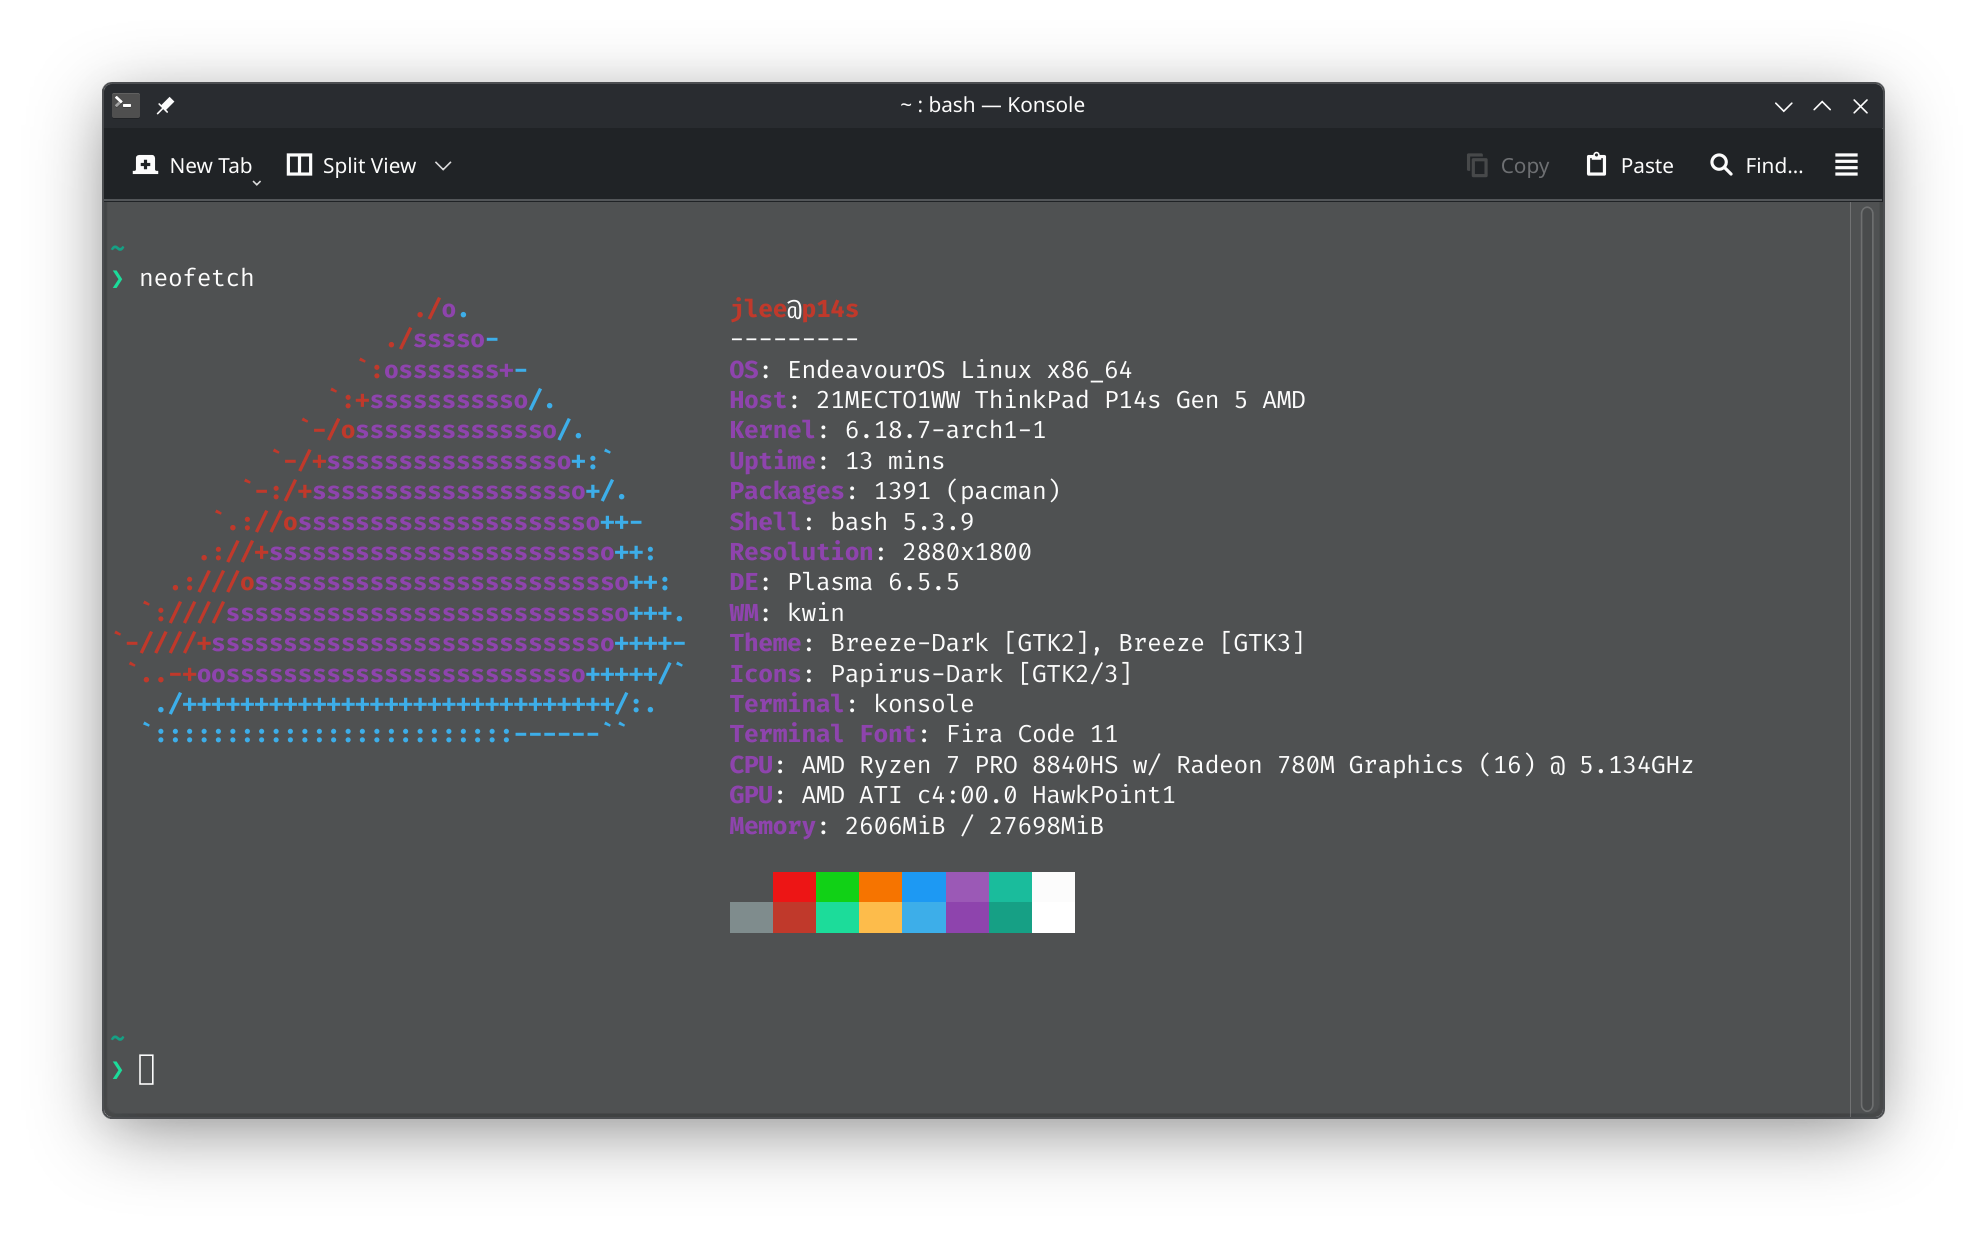Click the window title text
Image resolution: width=1987 pixels, height=1241 pixels.
tap(992, 105)
